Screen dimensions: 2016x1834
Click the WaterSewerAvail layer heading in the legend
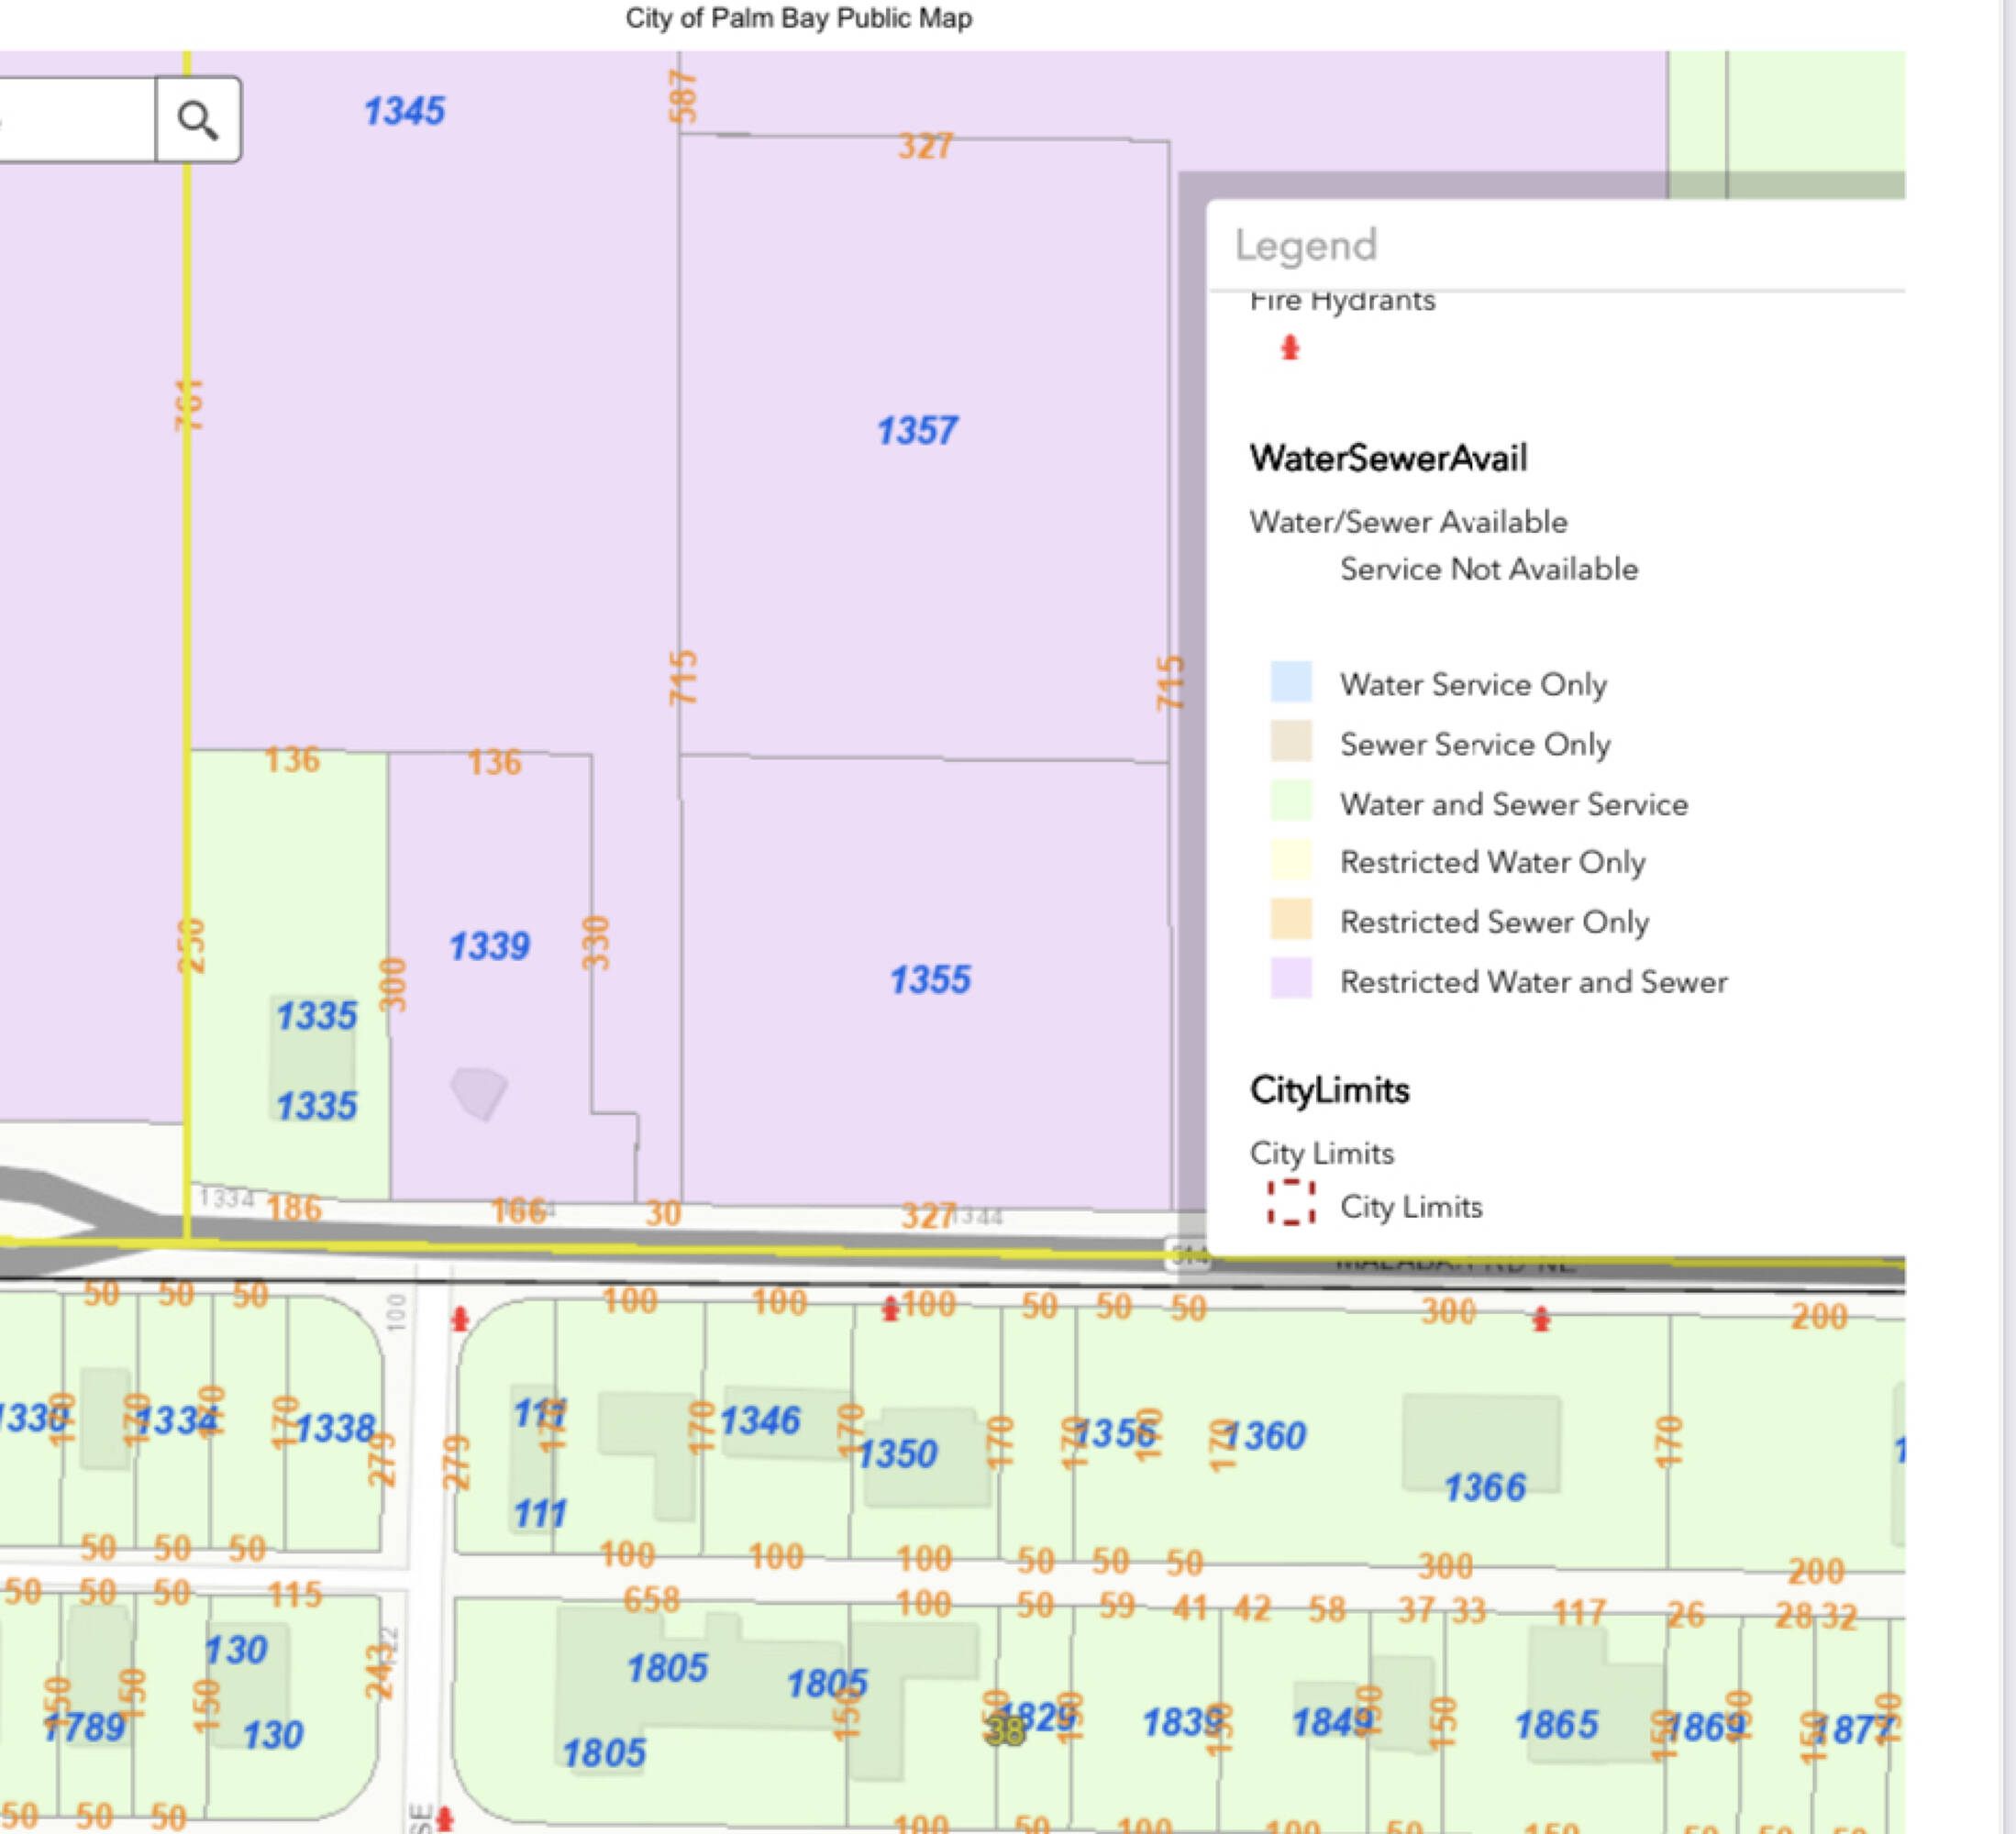point(1388,458)
